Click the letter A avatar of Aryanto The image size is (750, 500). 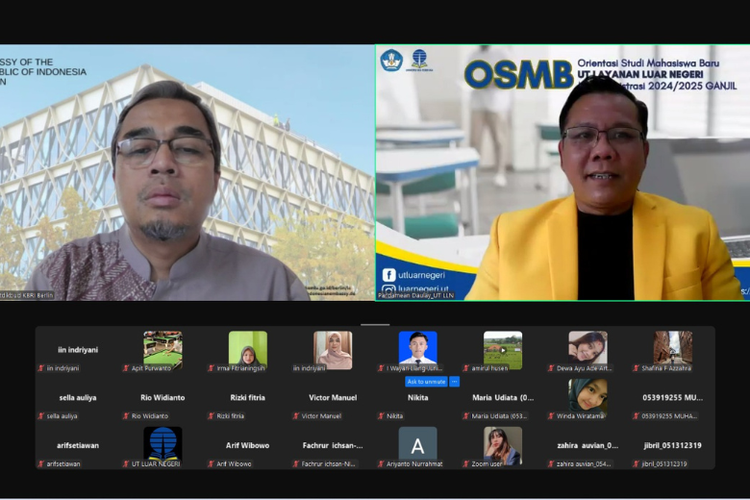417,443
